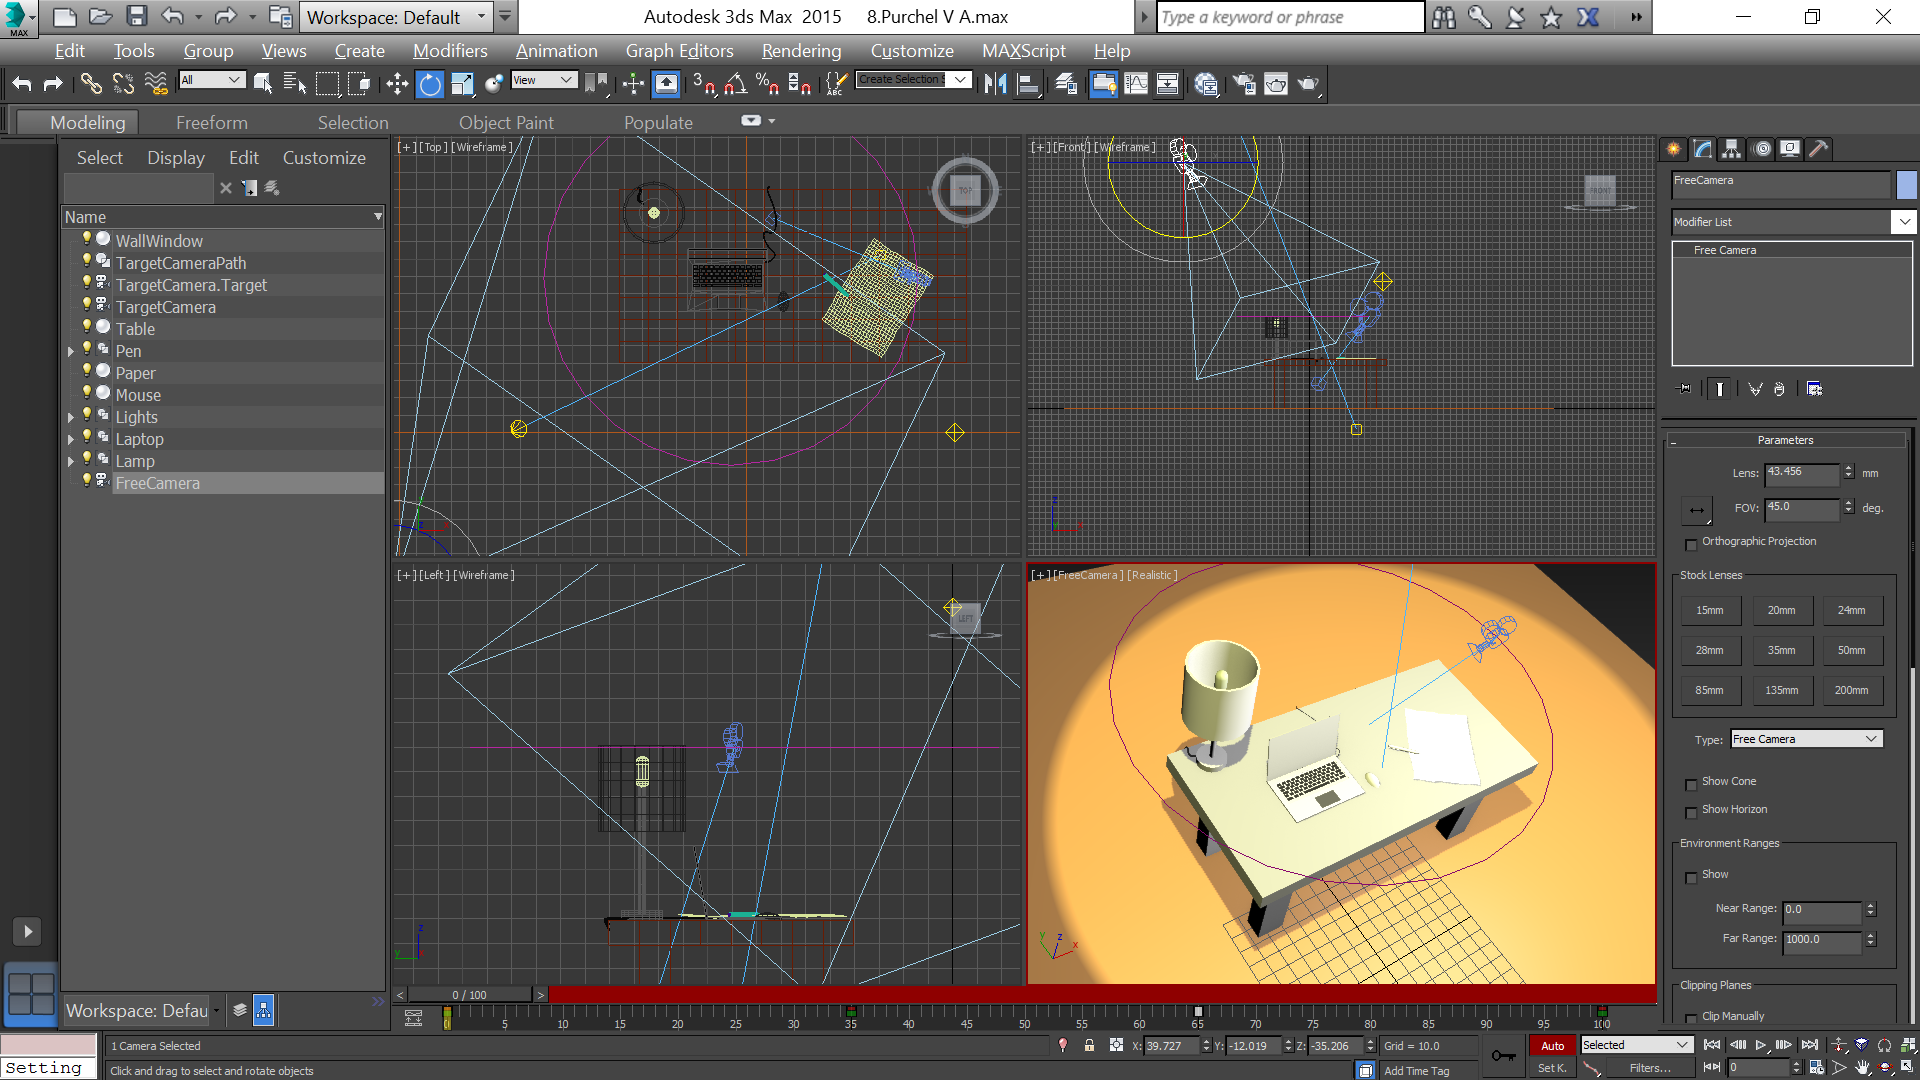Toggle Percent Snap
Screen dimensions: 1920x1080
click(x=767, y=84)
